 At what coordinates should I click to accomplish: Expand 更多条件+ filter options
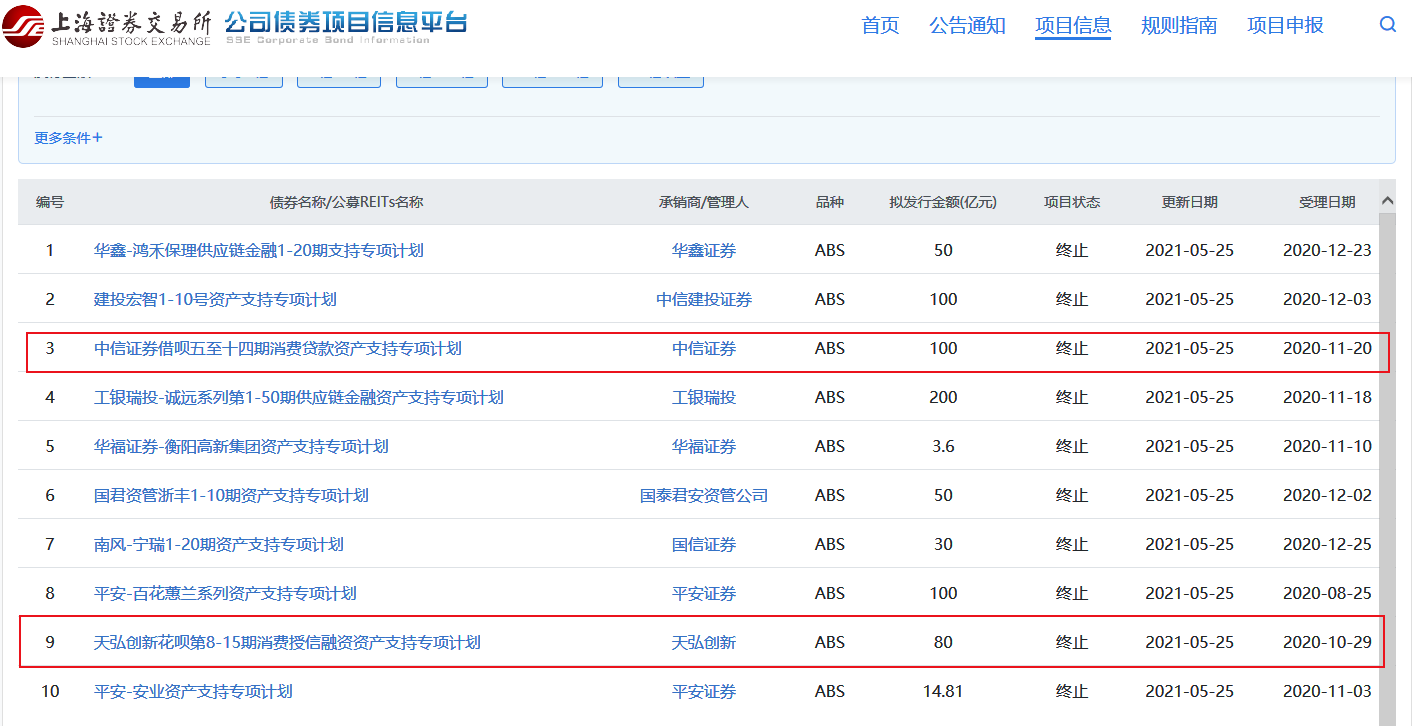click(68, 138)
